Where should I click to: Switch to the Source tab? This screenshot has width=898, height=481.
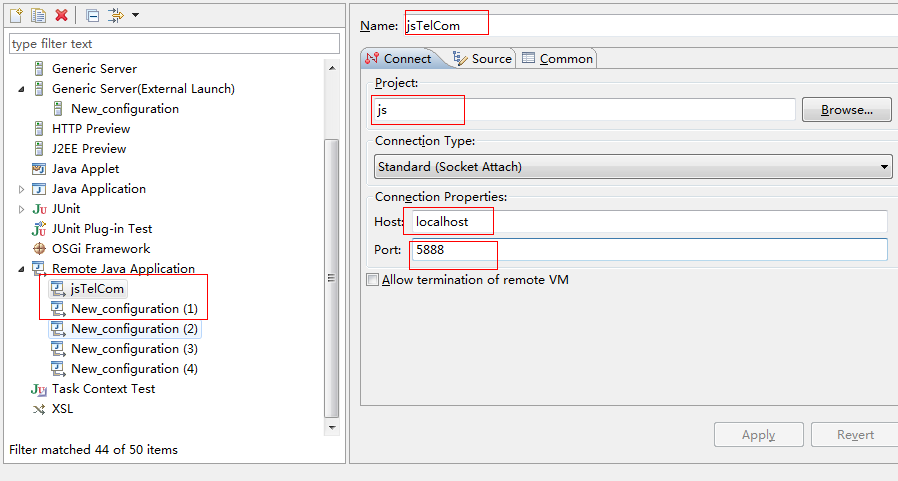click(482, 58)
